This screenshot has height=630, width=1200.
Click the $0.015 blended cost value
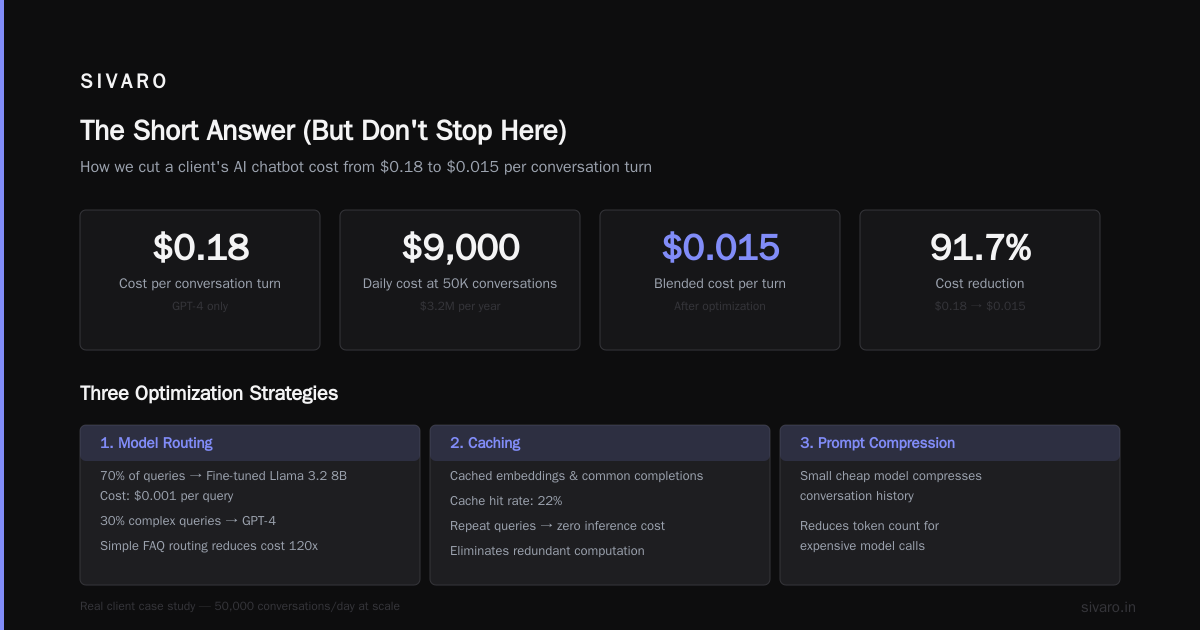(x=720, y=247)
